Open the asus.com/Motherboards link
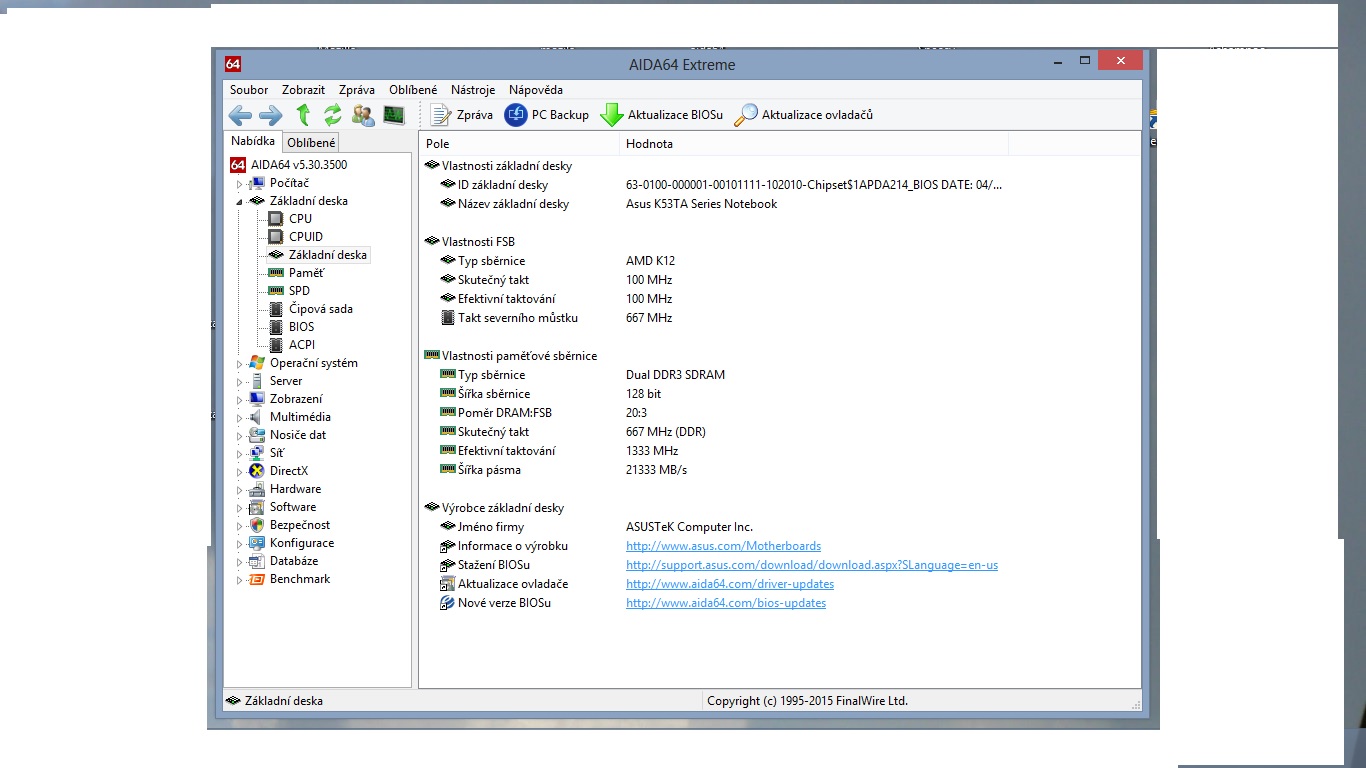The height and width of the screenshot is (768, 1366). pos(724,546)
